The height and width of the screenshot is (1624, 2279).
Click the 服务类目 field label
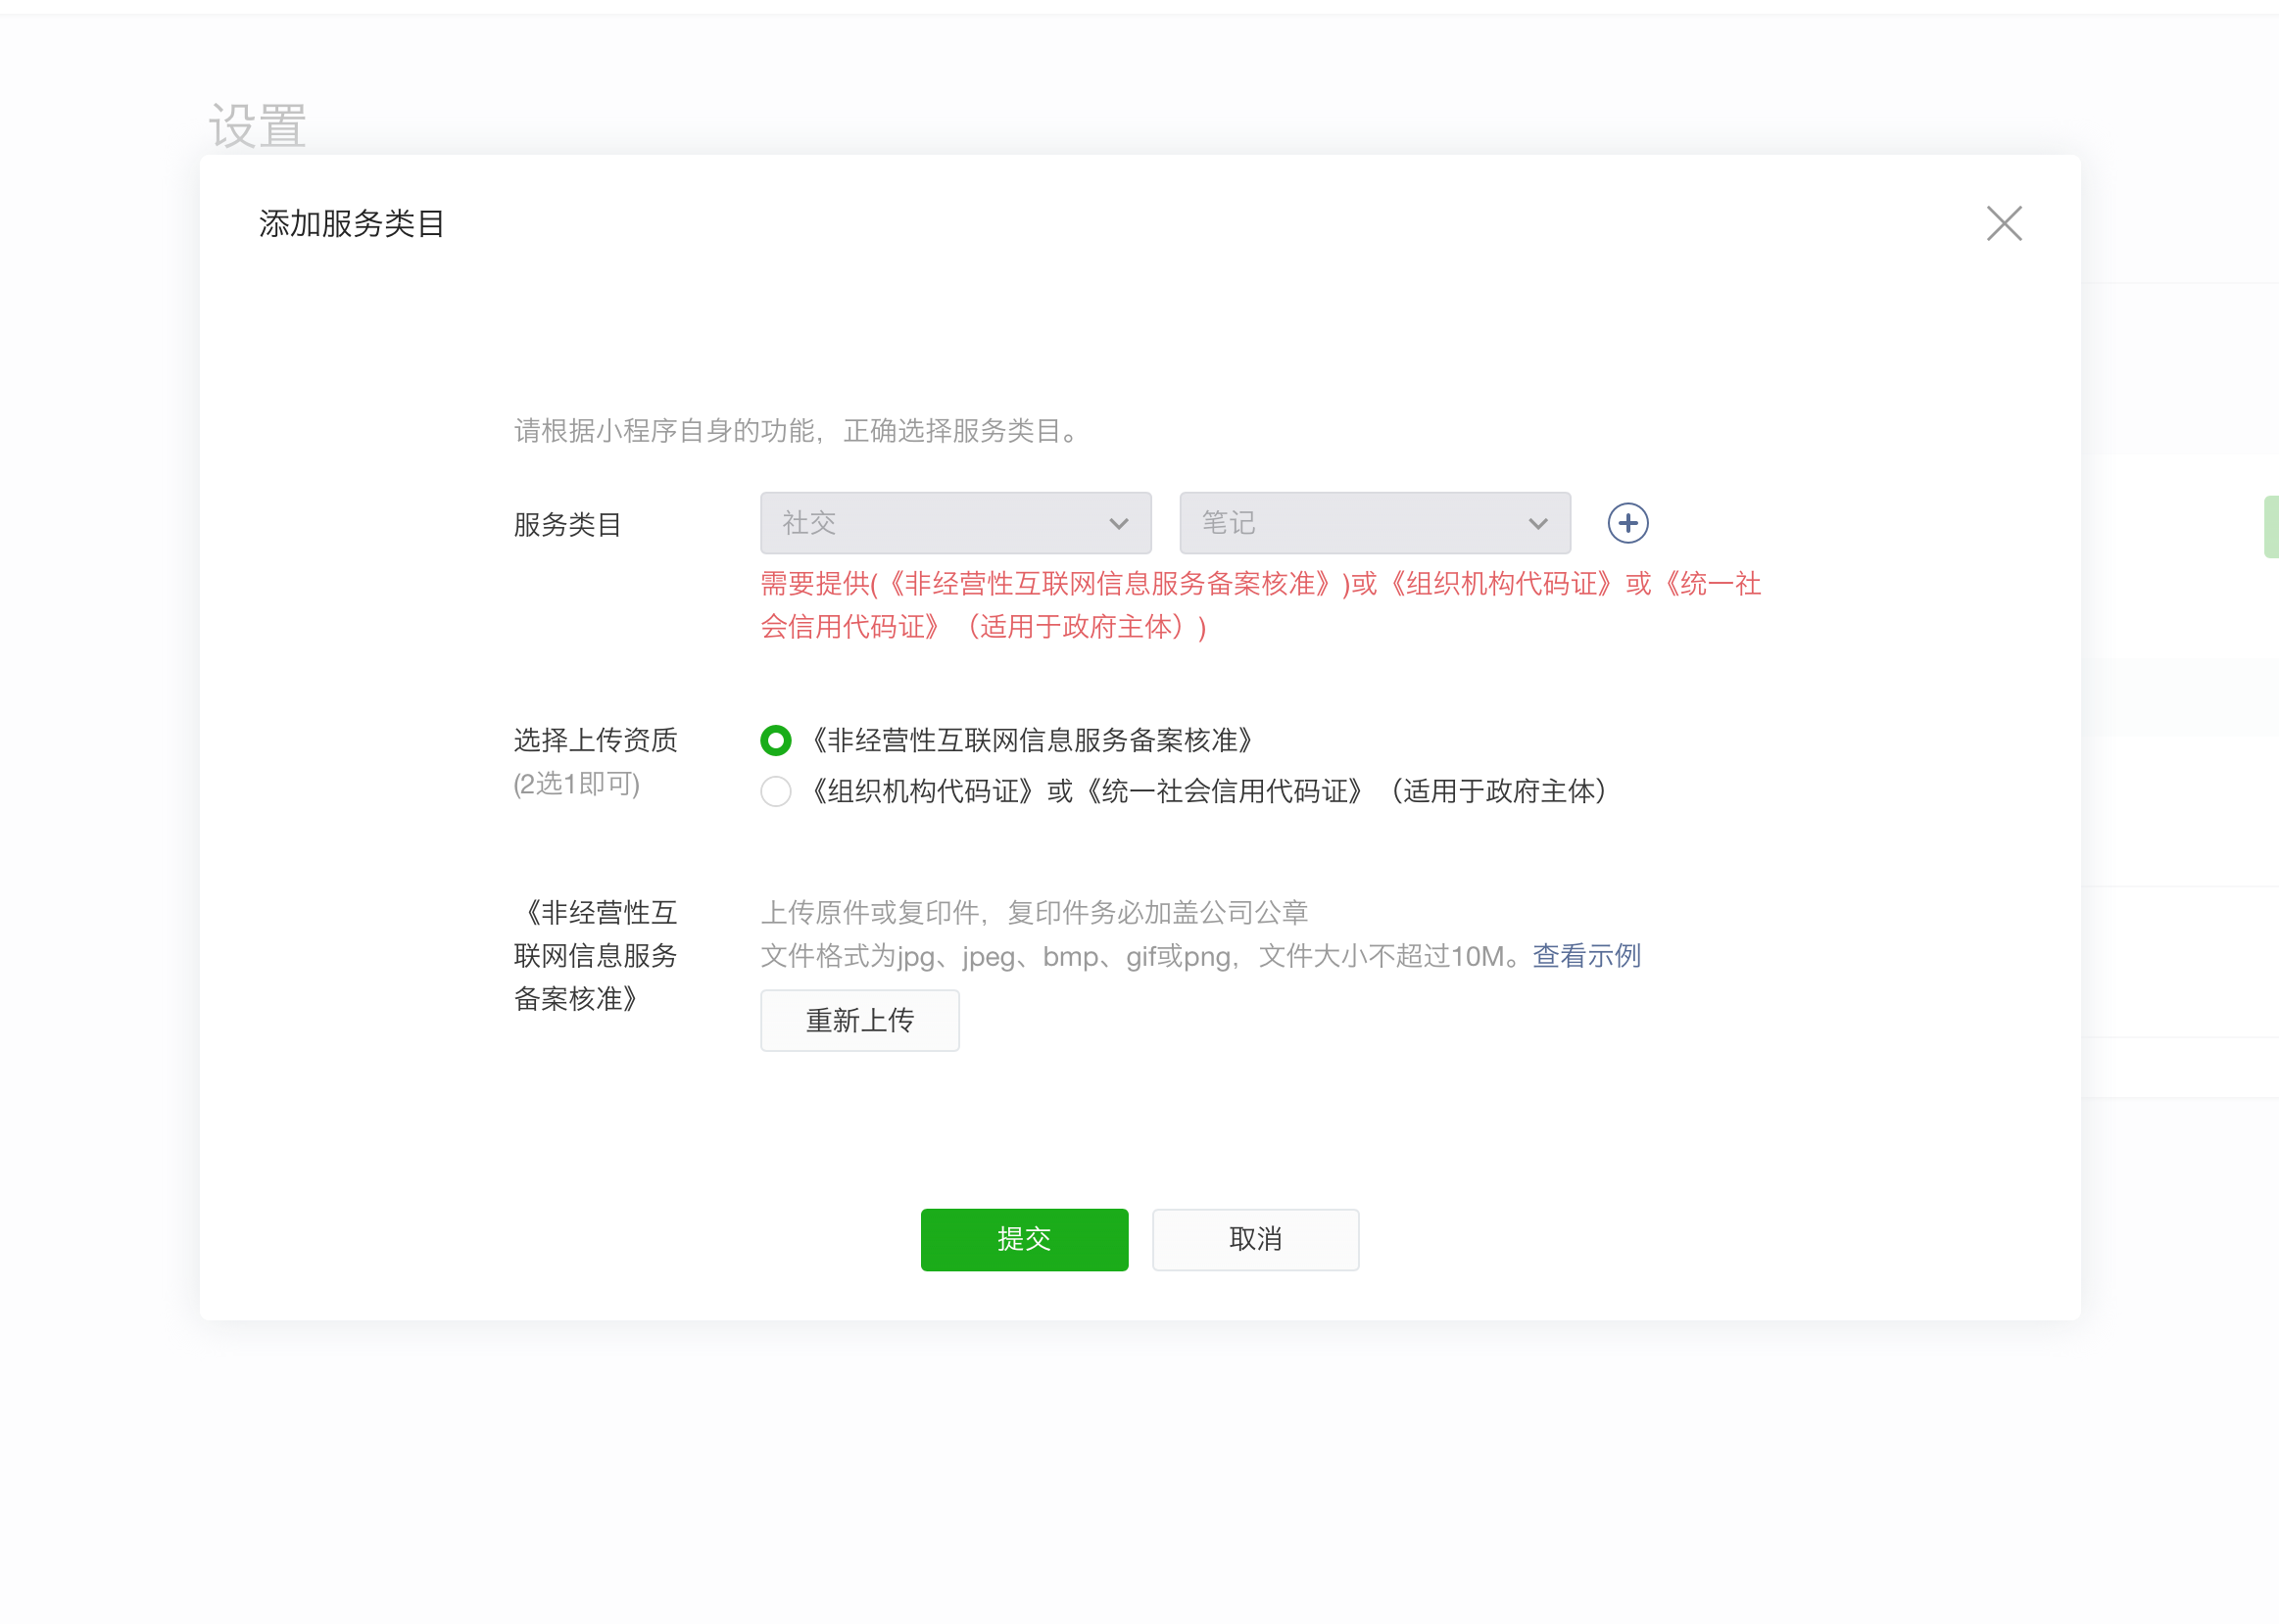click(567, 525)
